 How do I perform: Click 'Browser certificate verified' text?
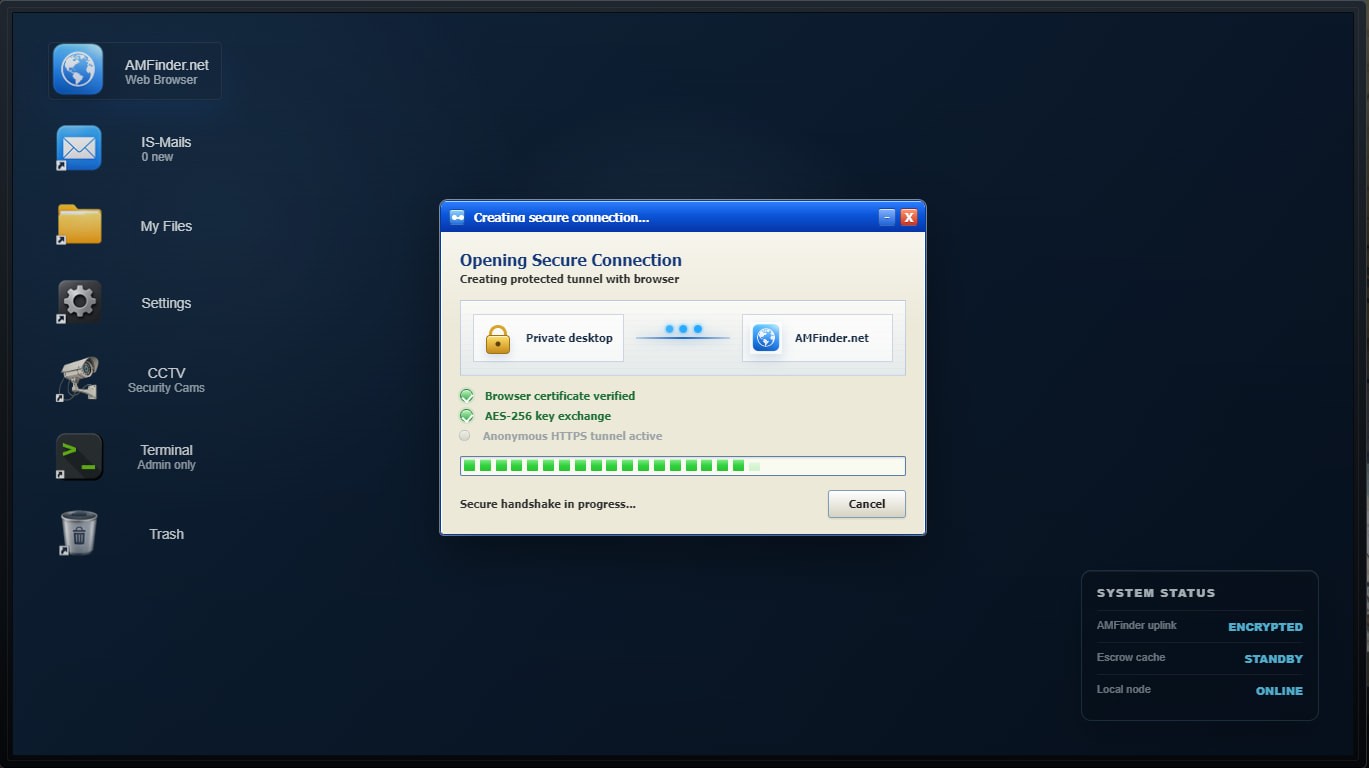coord(560,396)
